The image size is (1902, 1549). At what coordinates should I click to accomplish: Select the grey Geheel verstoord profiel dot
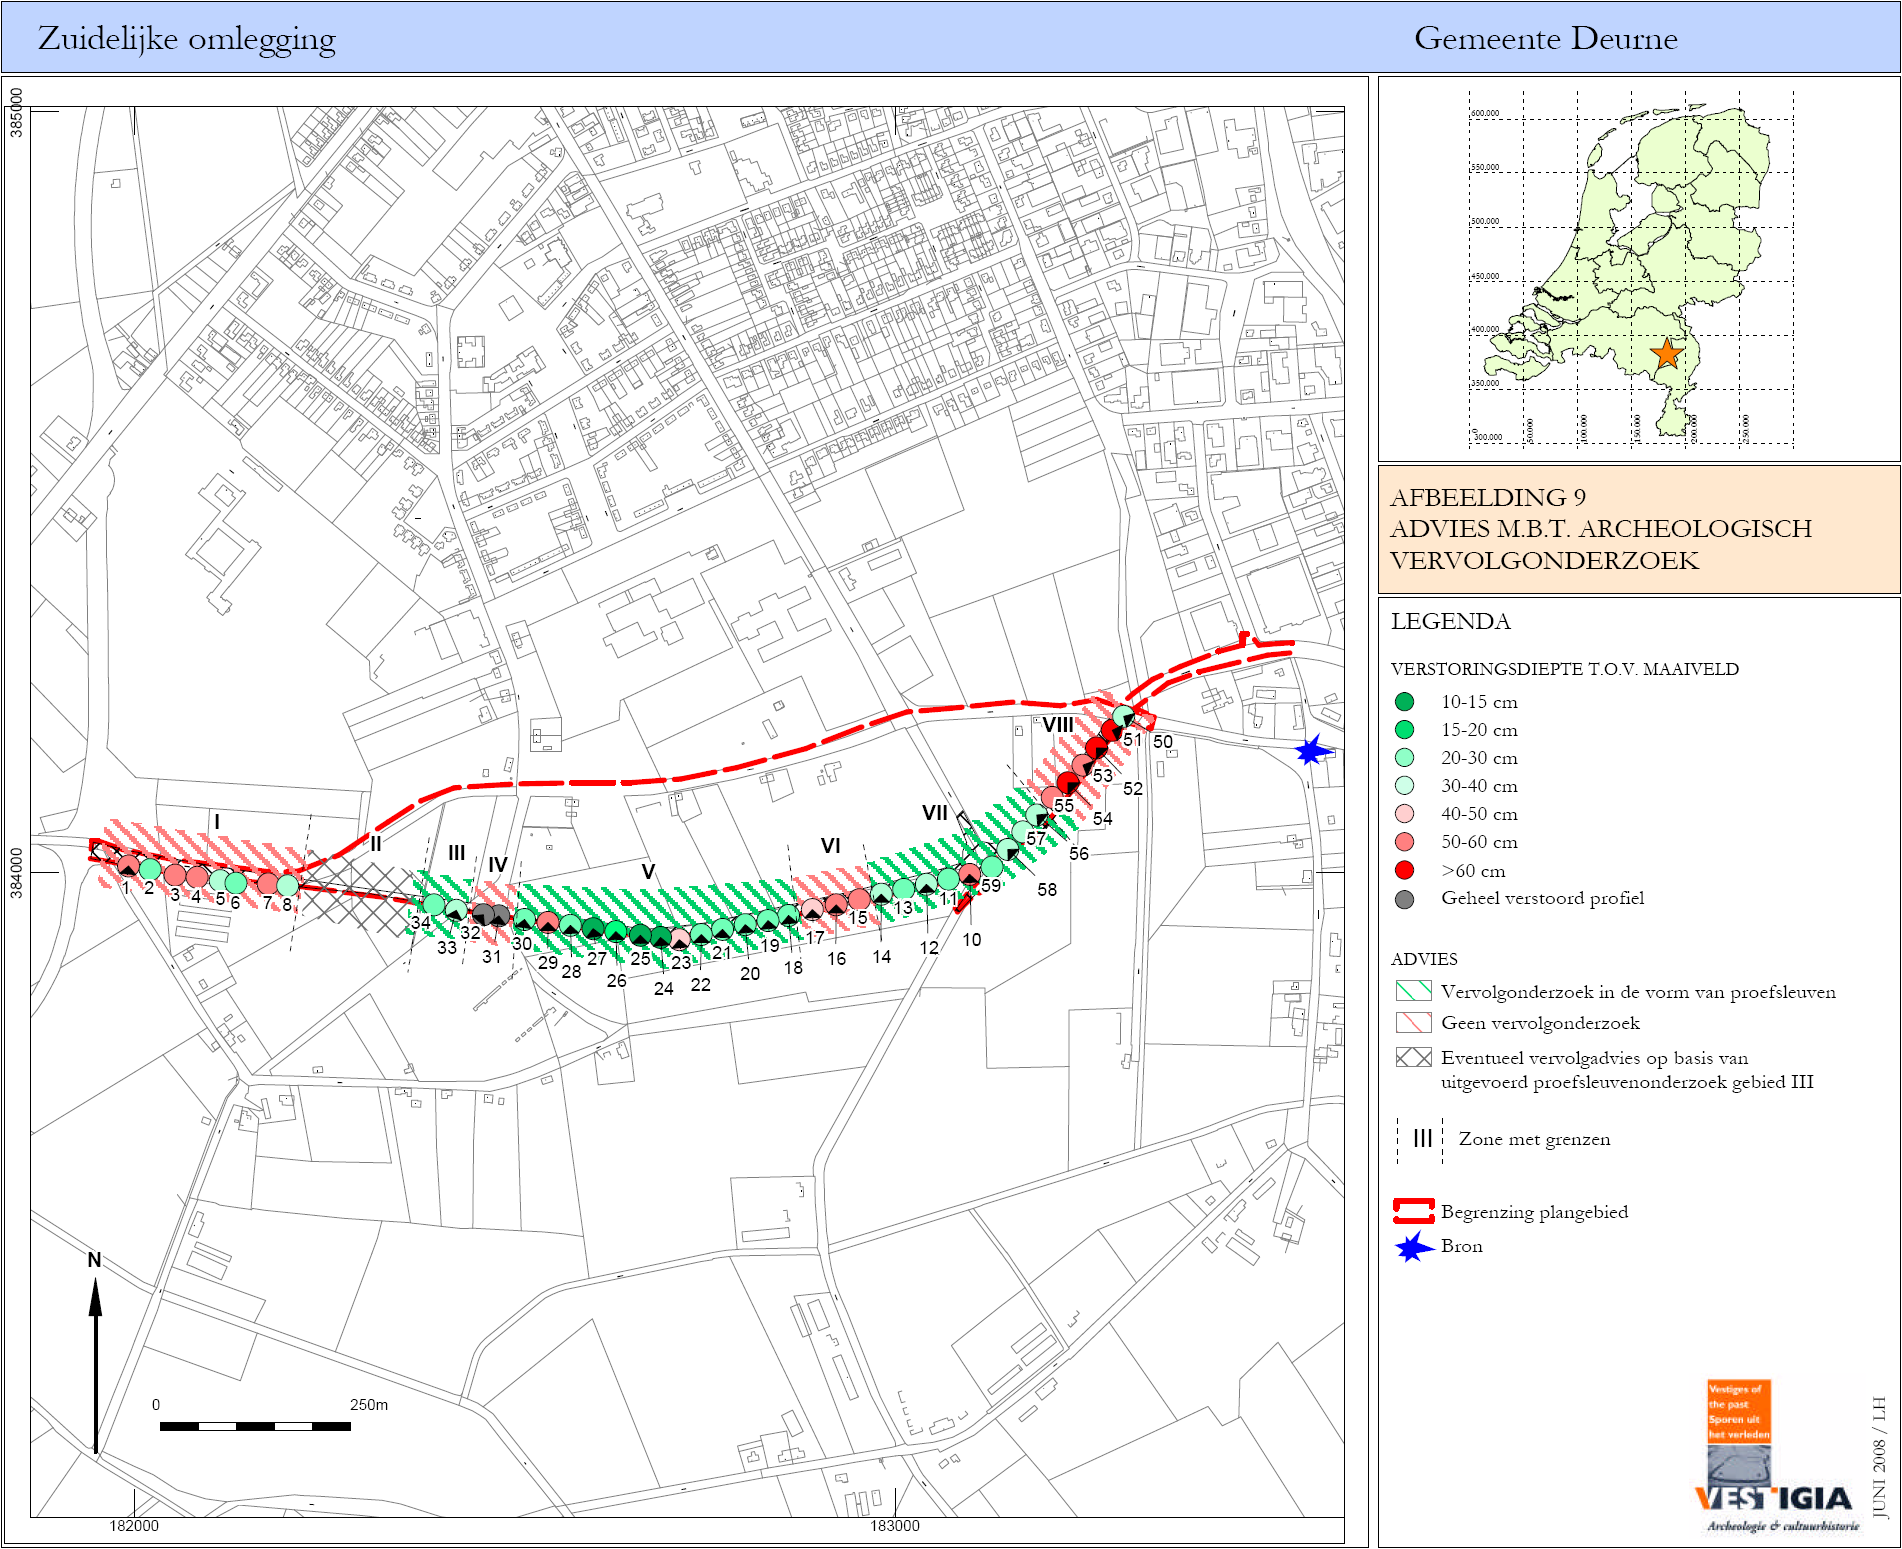click(1405, 899)
